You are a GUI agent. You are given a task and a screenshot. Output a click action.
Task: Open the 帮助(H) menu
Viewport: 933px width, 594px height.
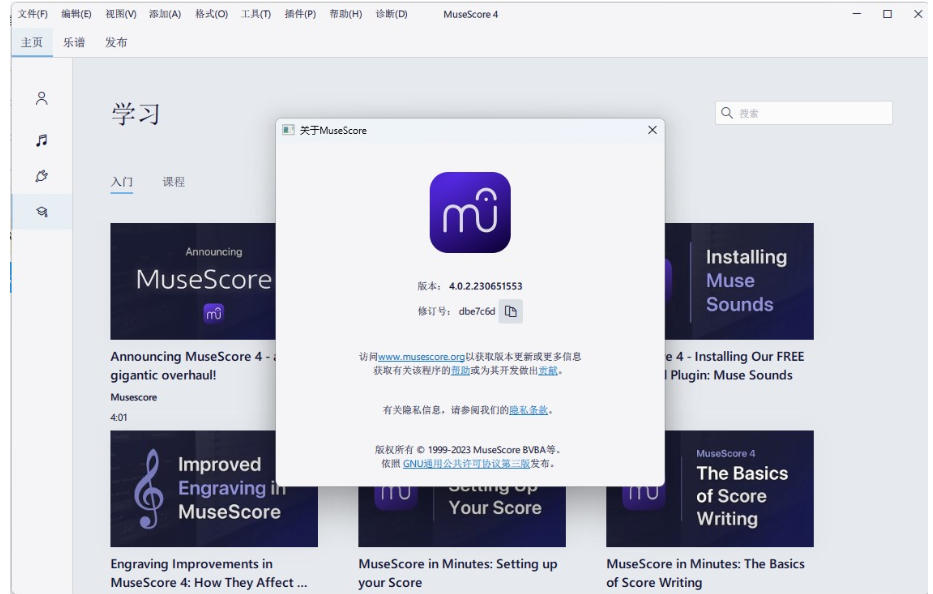[x=345, y=14]
